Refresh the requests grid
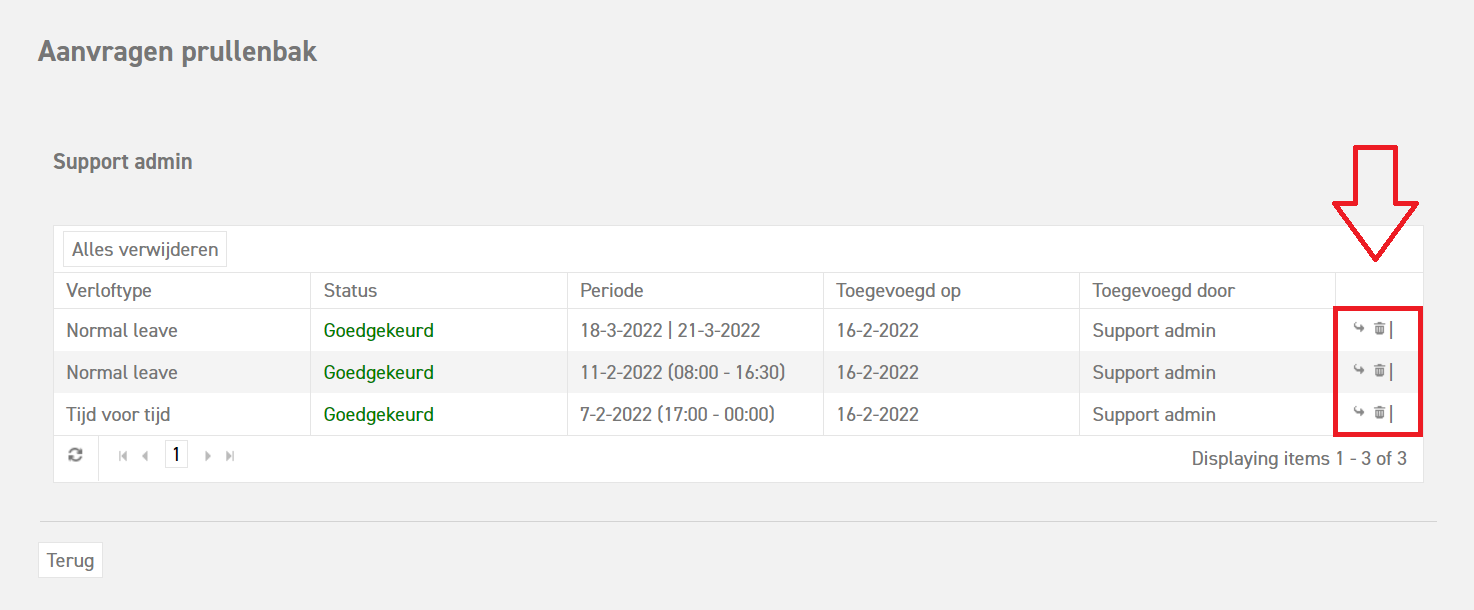Image resolution: width=1474 pixels, height=610 pixels. (x=75, y=455)
